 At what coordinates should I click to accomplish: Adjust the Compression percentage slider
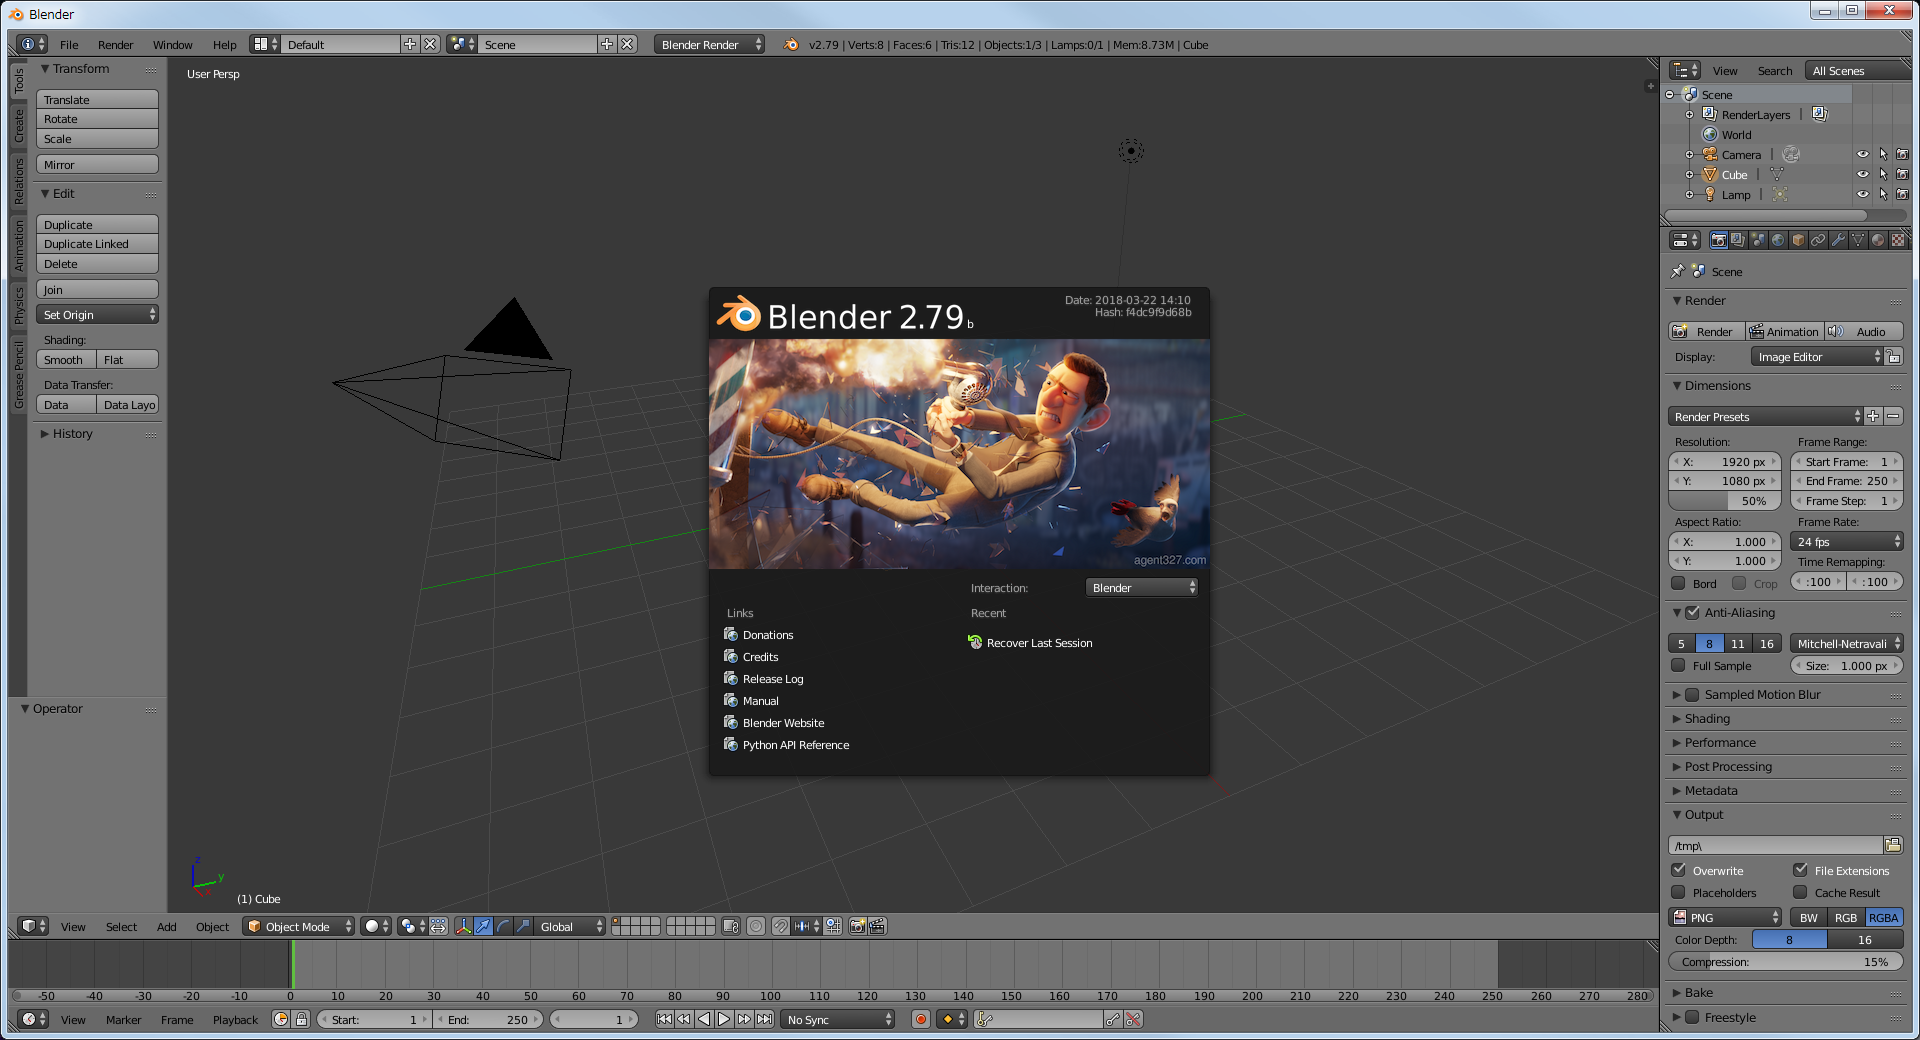click(1786, 962)
